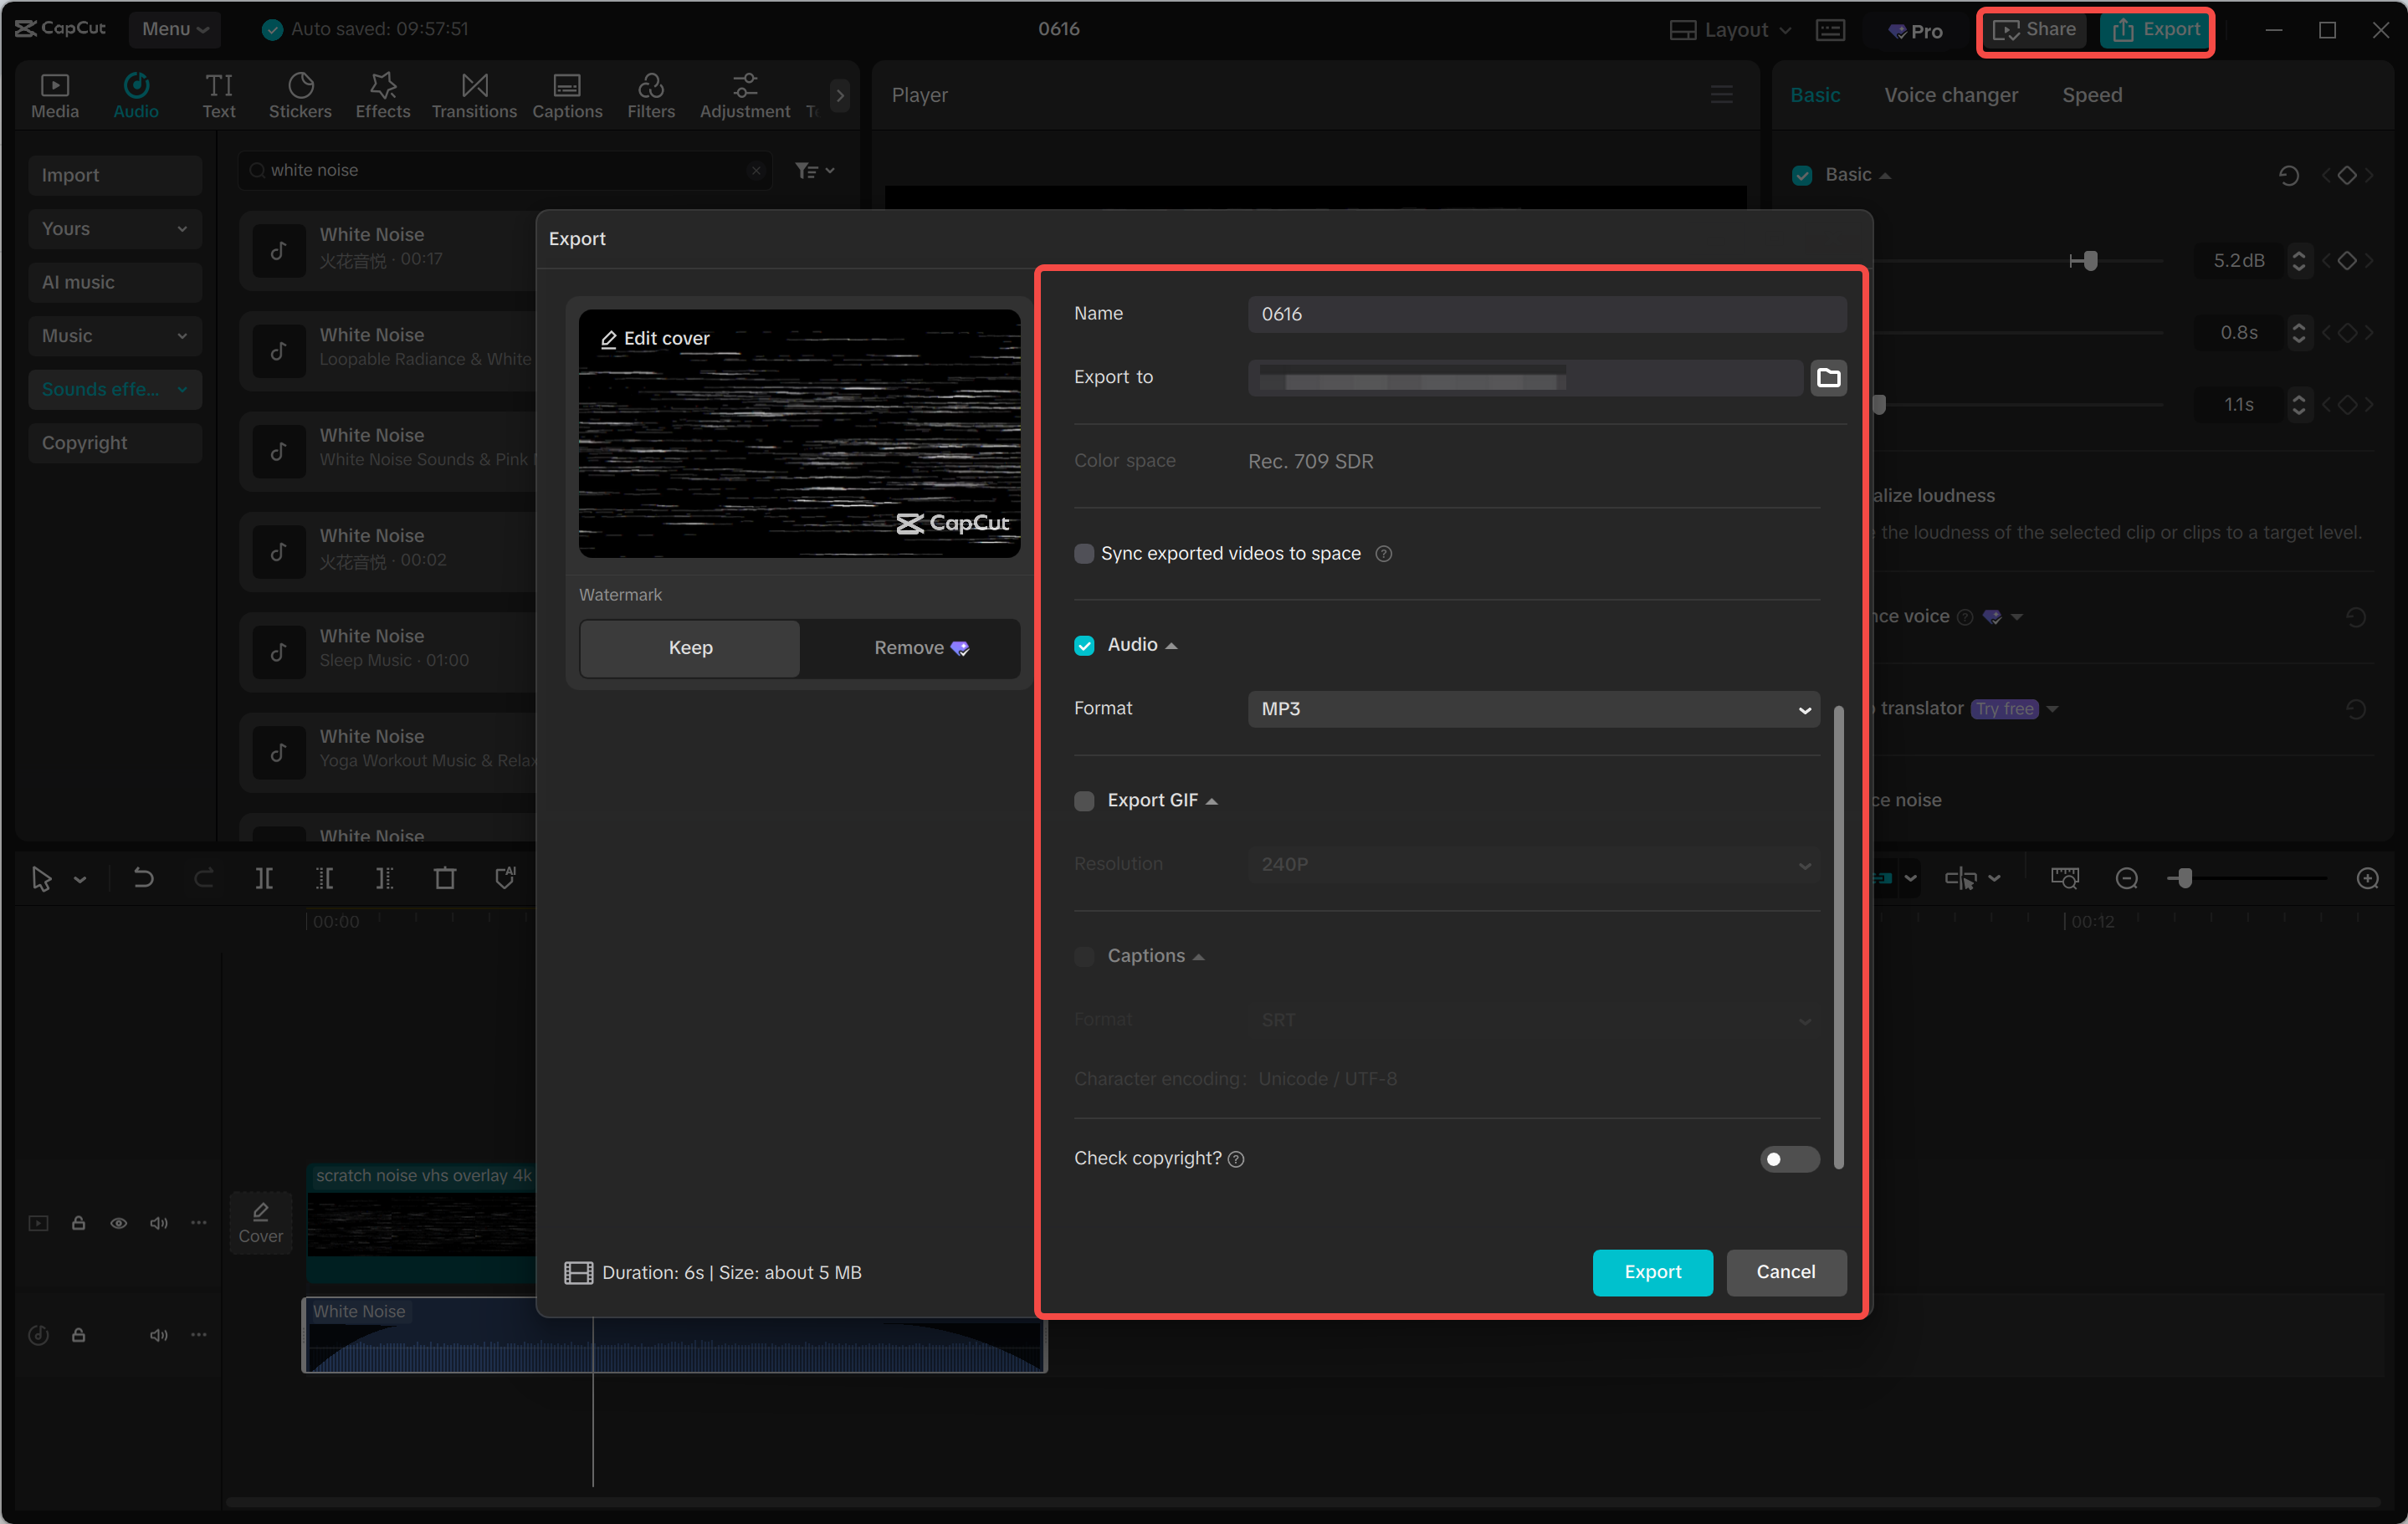Image resolution: width=2408 pixels, height=1524 pixels.
Task: Click the Adjustment panel icon
Action: (x=744, y=94)
